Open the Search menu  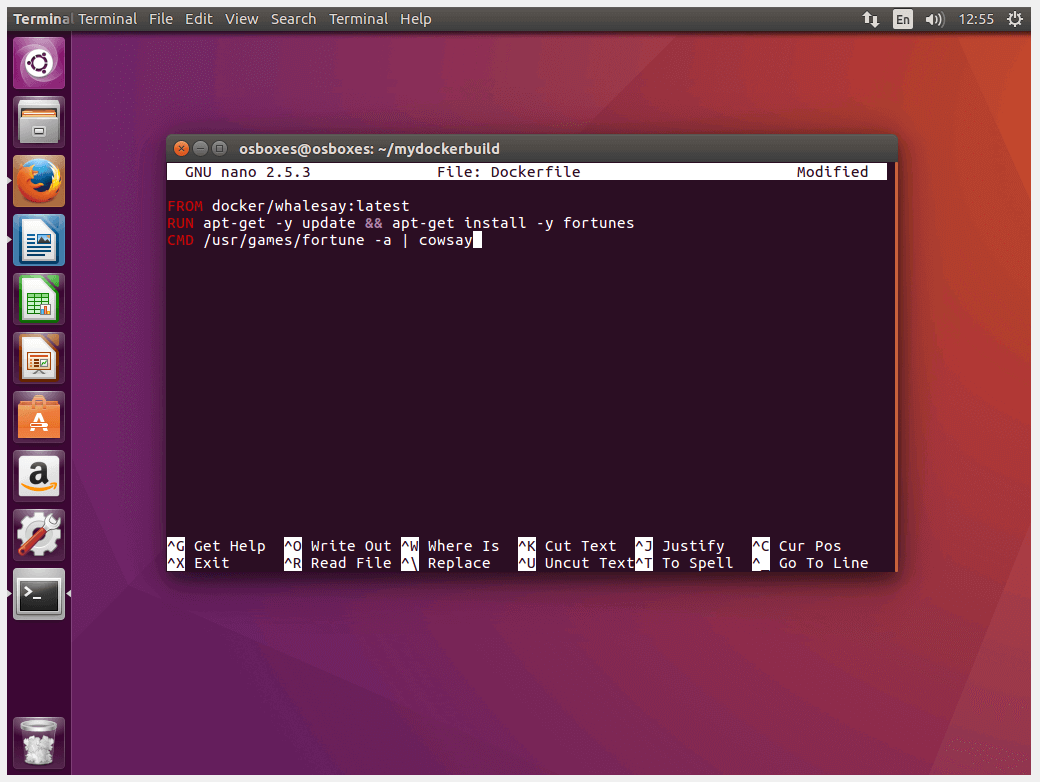pyautogui.click(x=293, y=18)
